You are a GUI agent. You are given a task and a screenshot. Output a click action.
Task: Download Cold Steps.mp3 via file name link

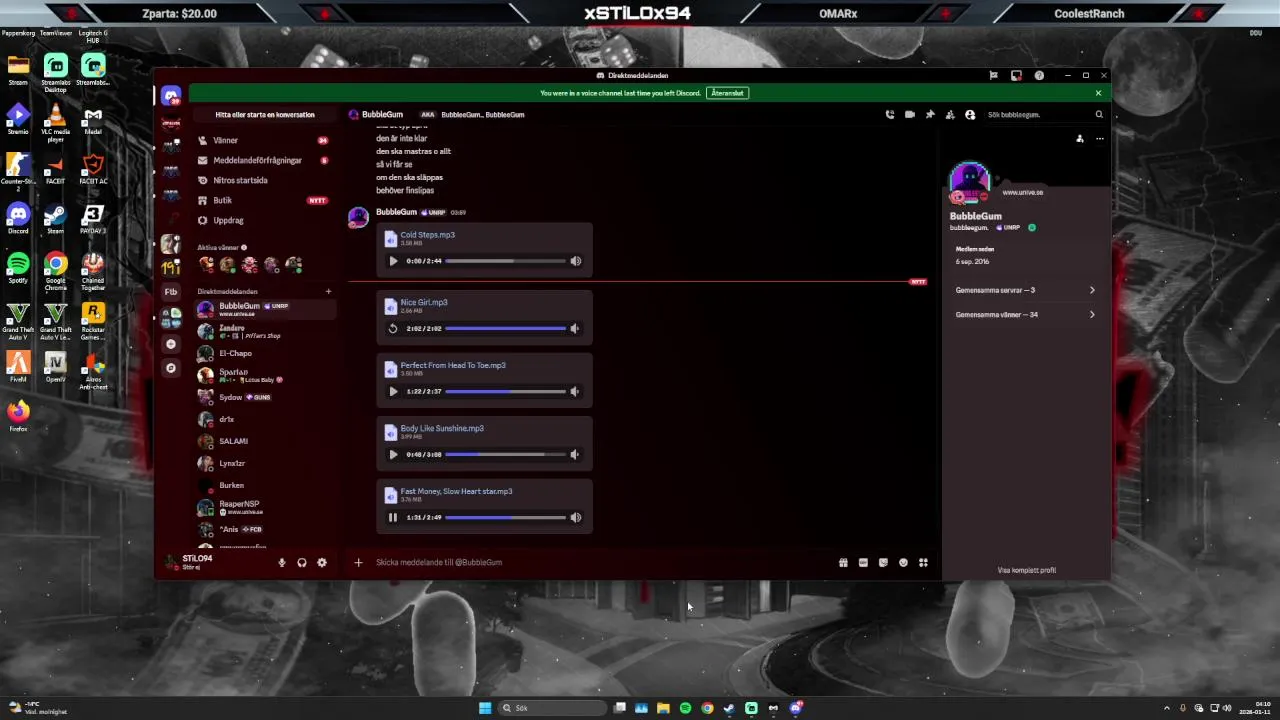point(427,235)
